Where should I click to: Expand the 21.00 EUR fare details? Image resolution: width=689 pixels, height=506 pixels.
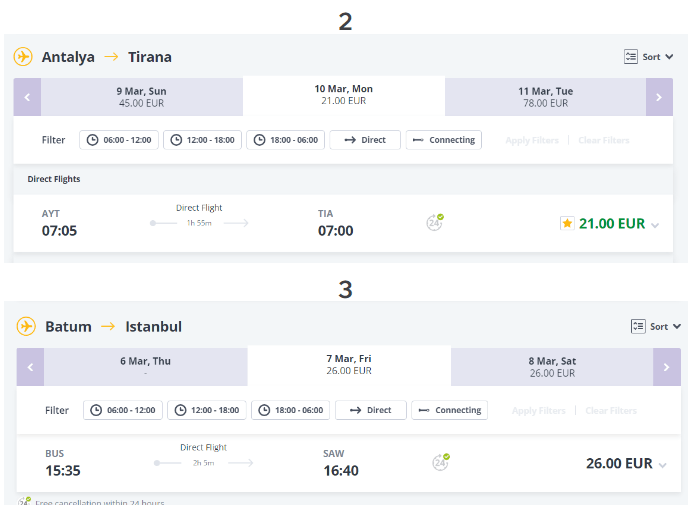[x=655, y=225]
